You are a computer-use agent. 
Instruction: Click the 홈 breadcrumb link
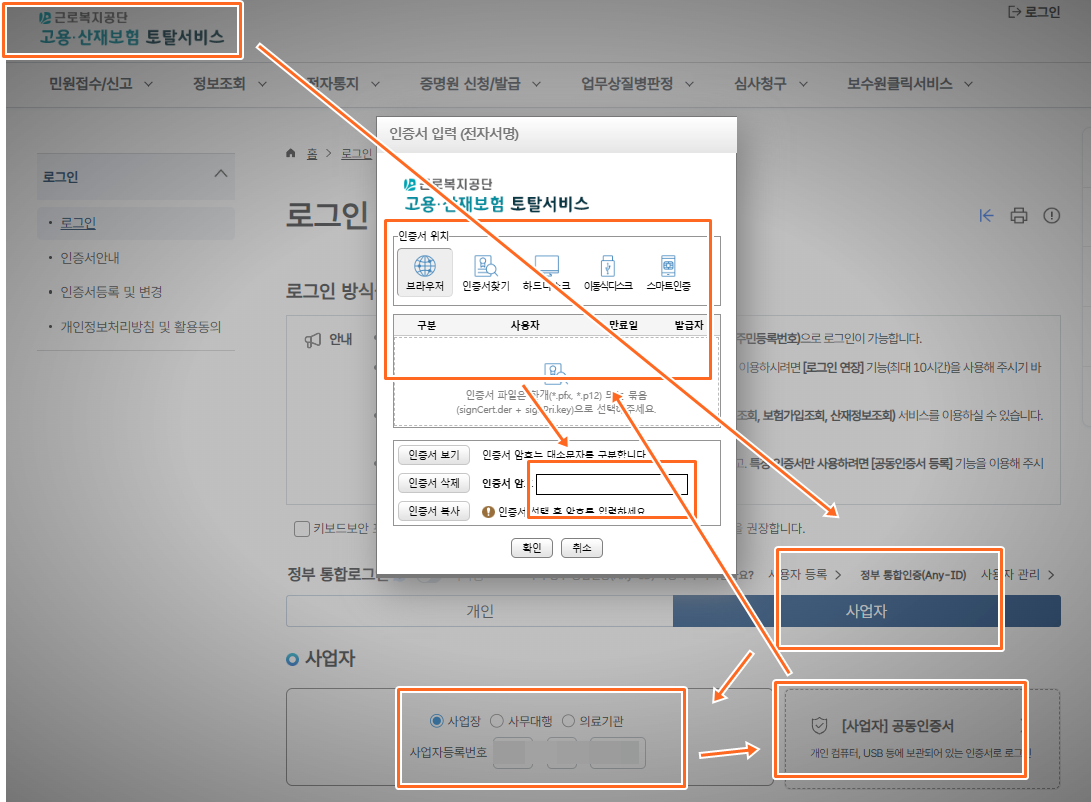click(312, 153)
